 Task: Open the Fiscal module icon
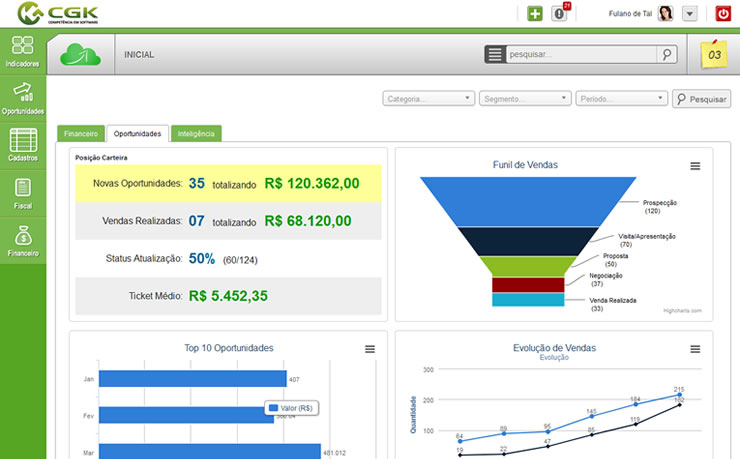click(x=22, y=191)
